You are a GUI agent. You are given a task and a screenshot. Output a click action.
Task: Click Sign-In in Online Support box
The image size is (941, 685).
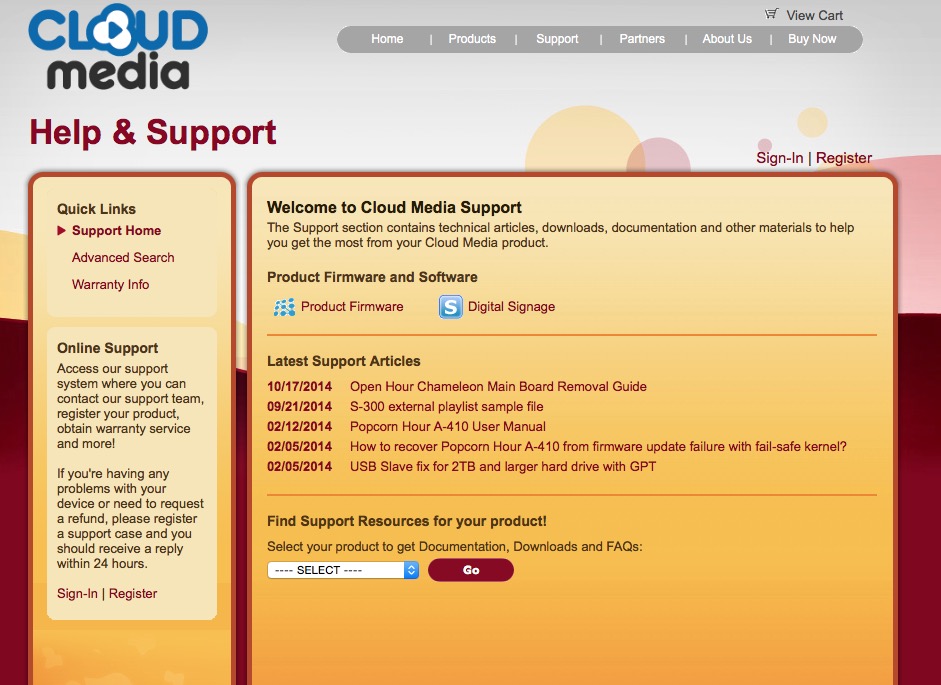click(x=77, y=594)
